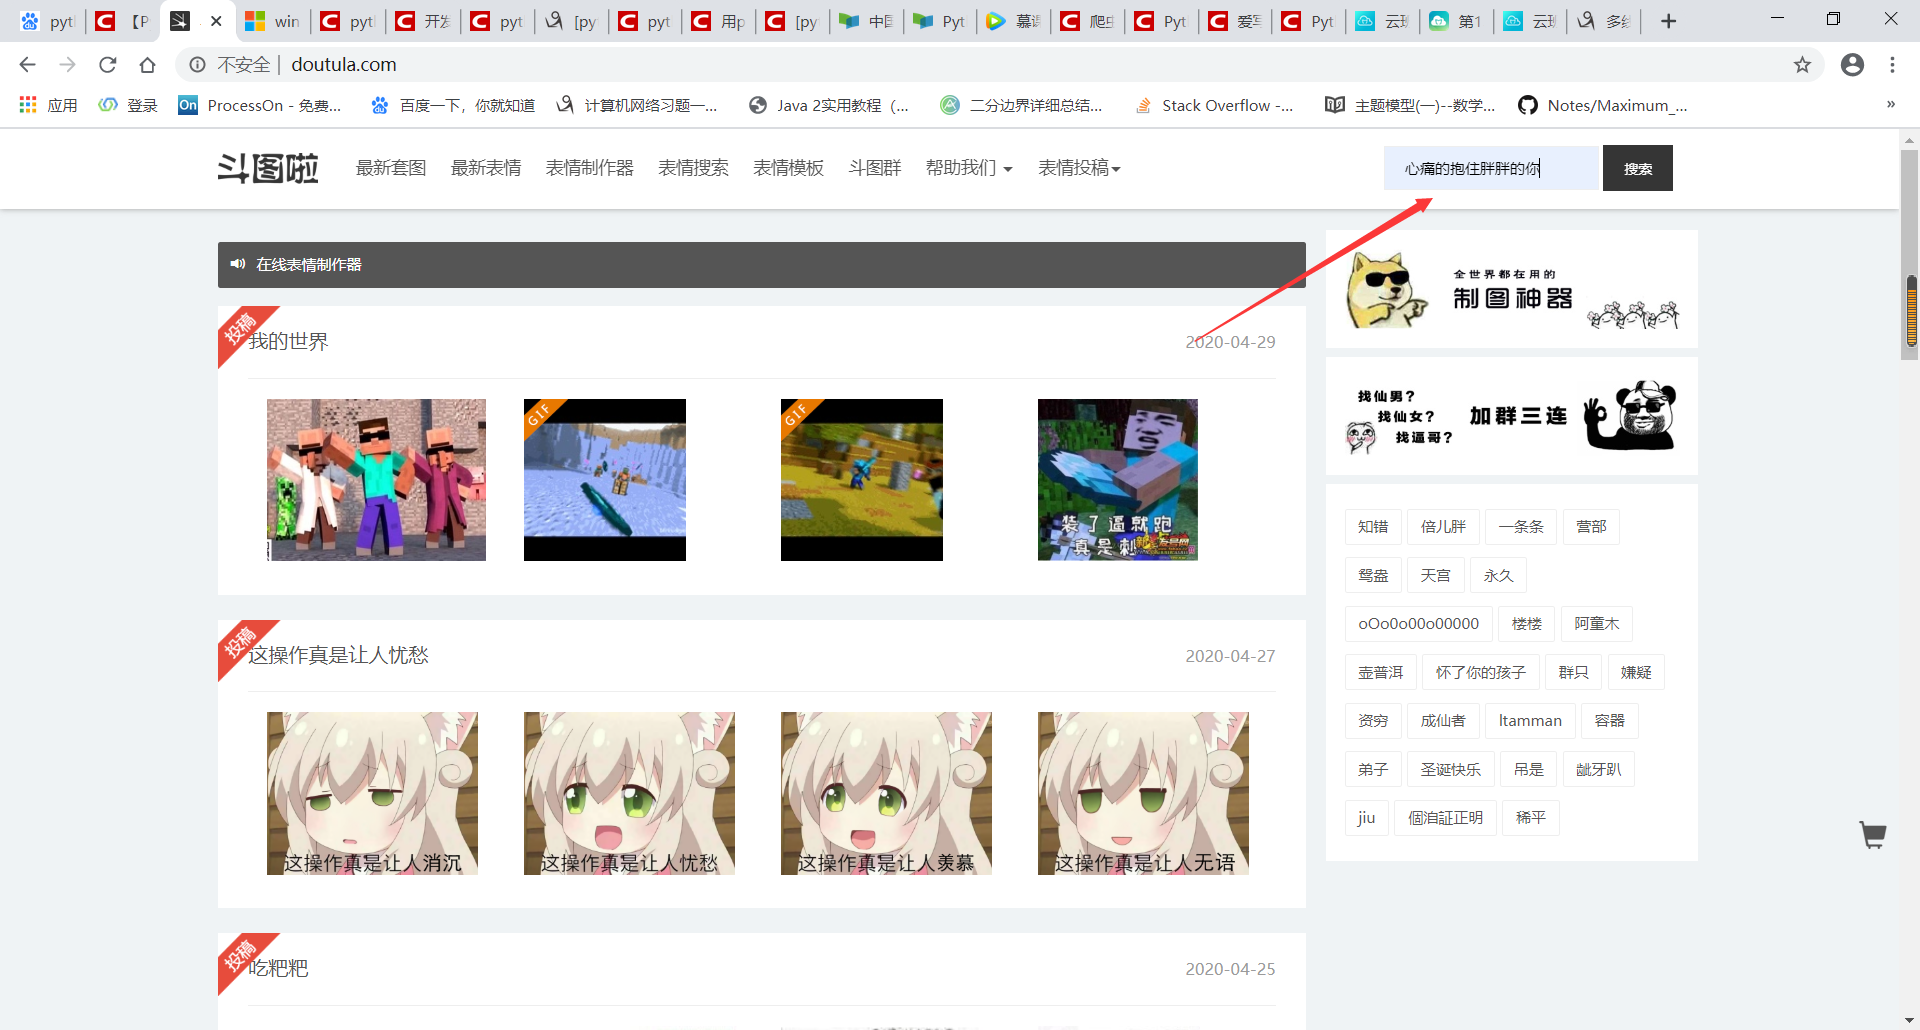Open the 制图神器 doge banner
Image resolution: width=1920 pixels, height=1030 pixels.
pos(1512,289)
